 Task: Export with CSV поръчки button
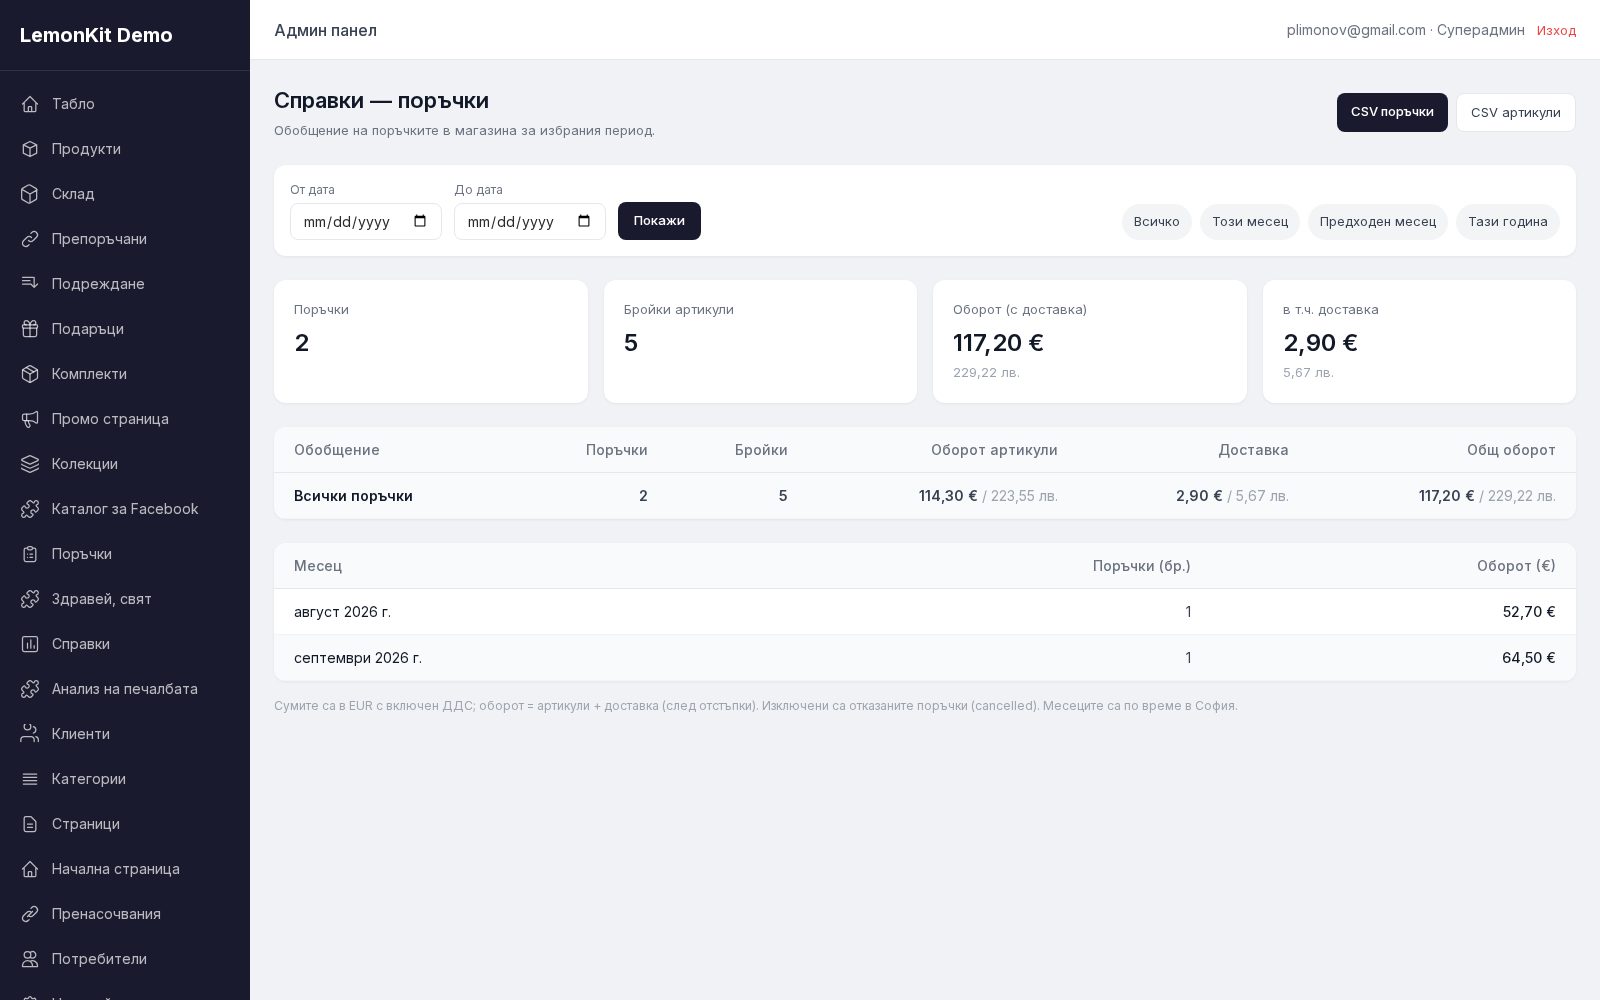click(x=1392, y=112)
